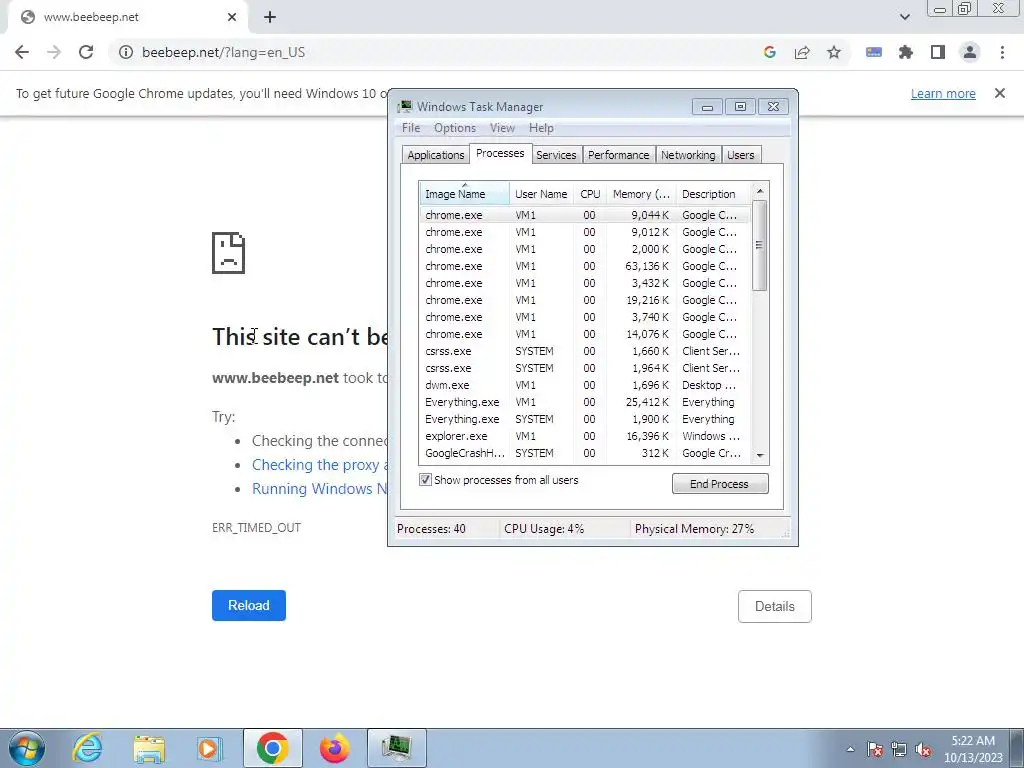1024x768 pixels.
Task: Click the Task Manager taskbar button
Action: coord(396,748)
